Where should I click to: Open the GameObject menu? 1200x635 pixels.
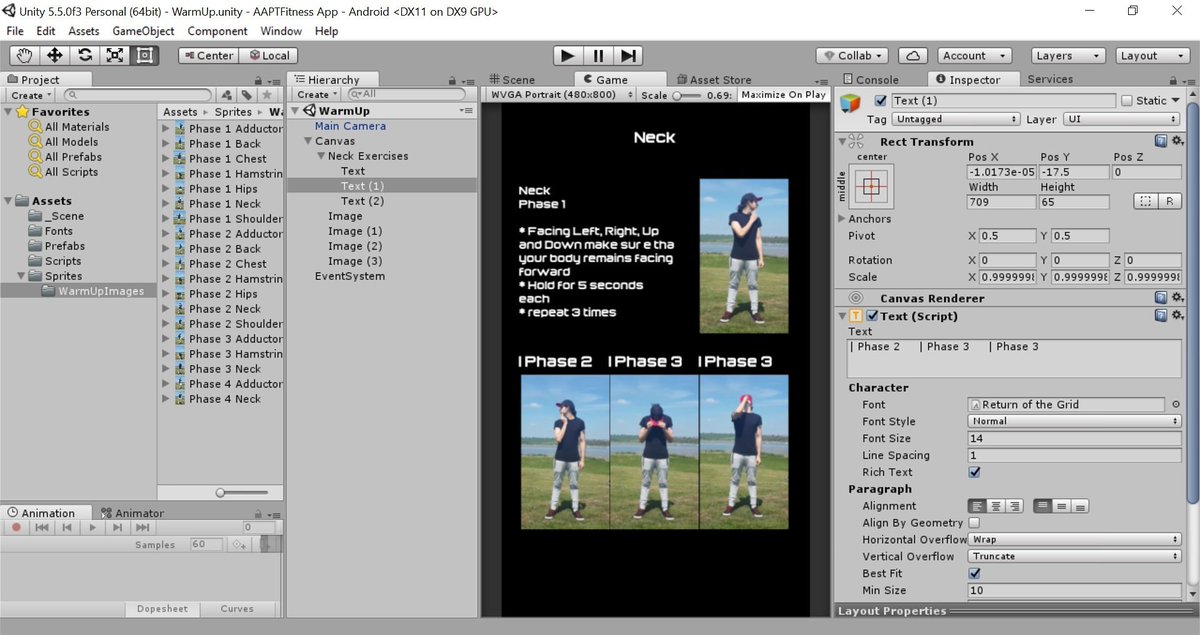coord(143,31)
